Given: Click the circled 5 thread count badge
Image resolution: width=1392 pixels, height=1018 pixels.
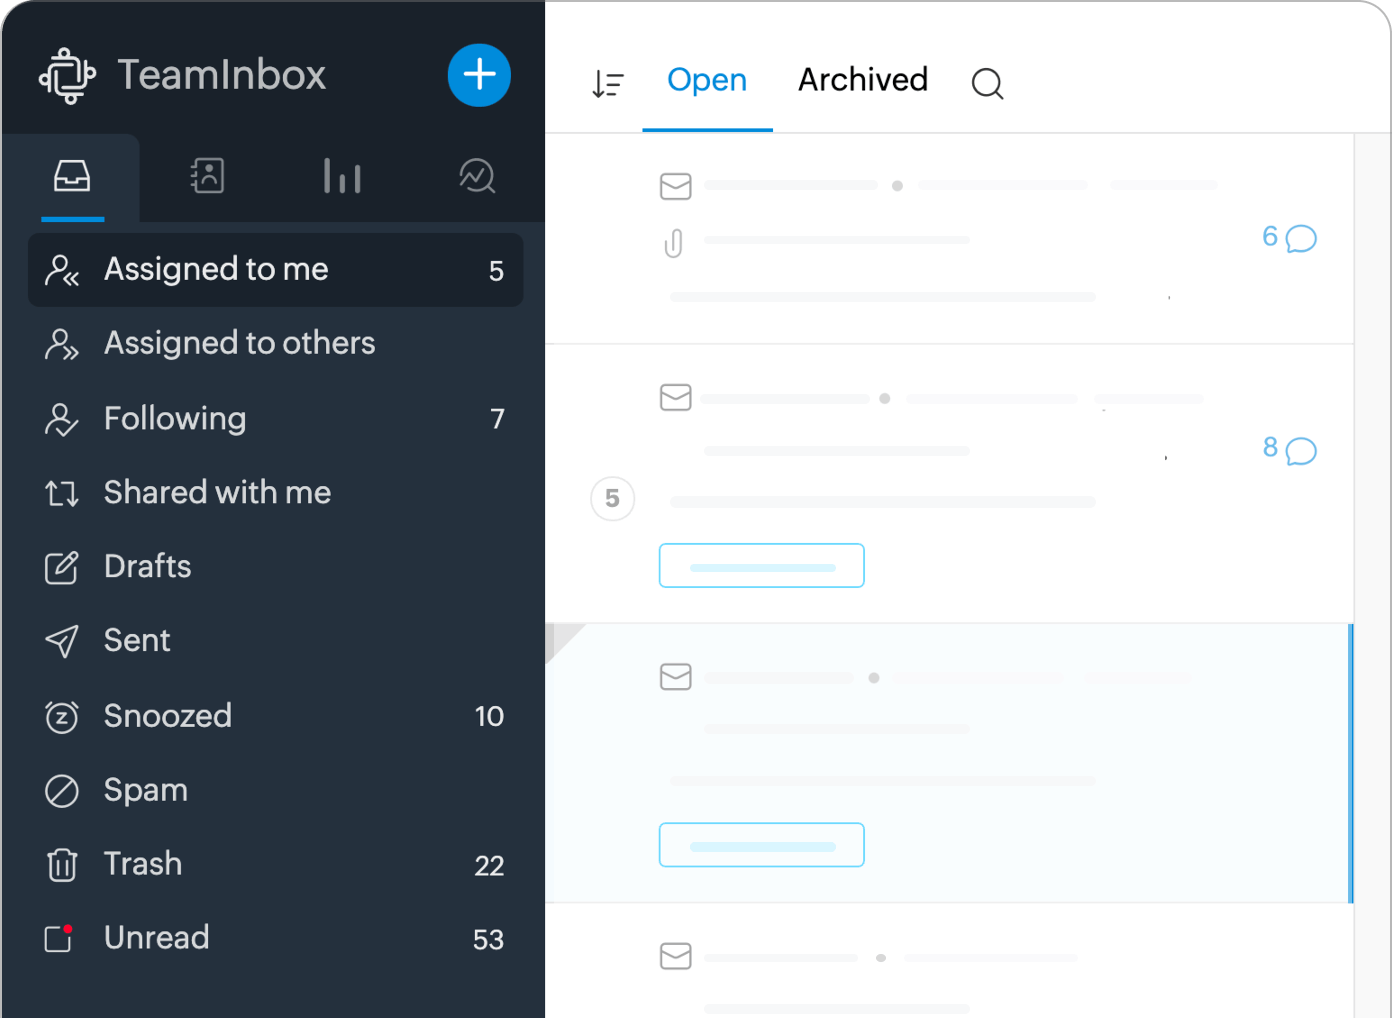Looking at the screenshot, I should (612, 498).
